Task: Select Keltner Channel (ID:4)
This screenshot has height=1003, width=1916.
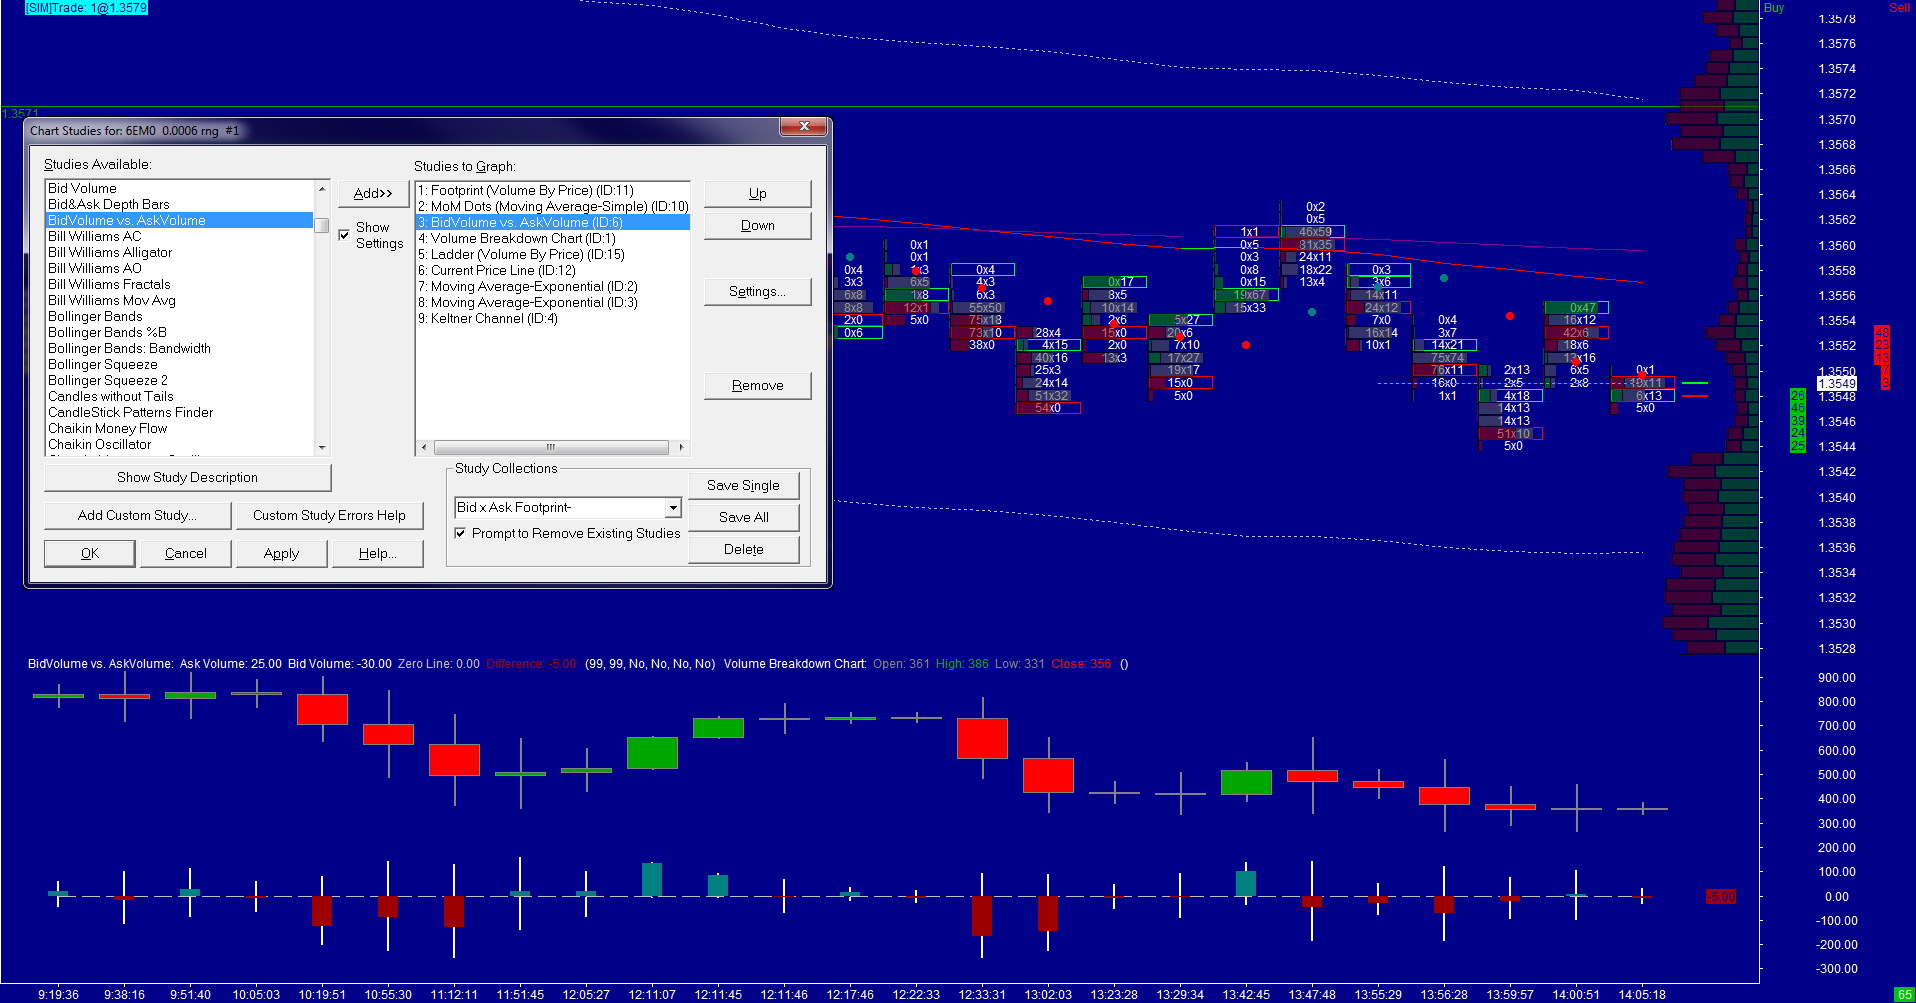Action: click(553, 318)
